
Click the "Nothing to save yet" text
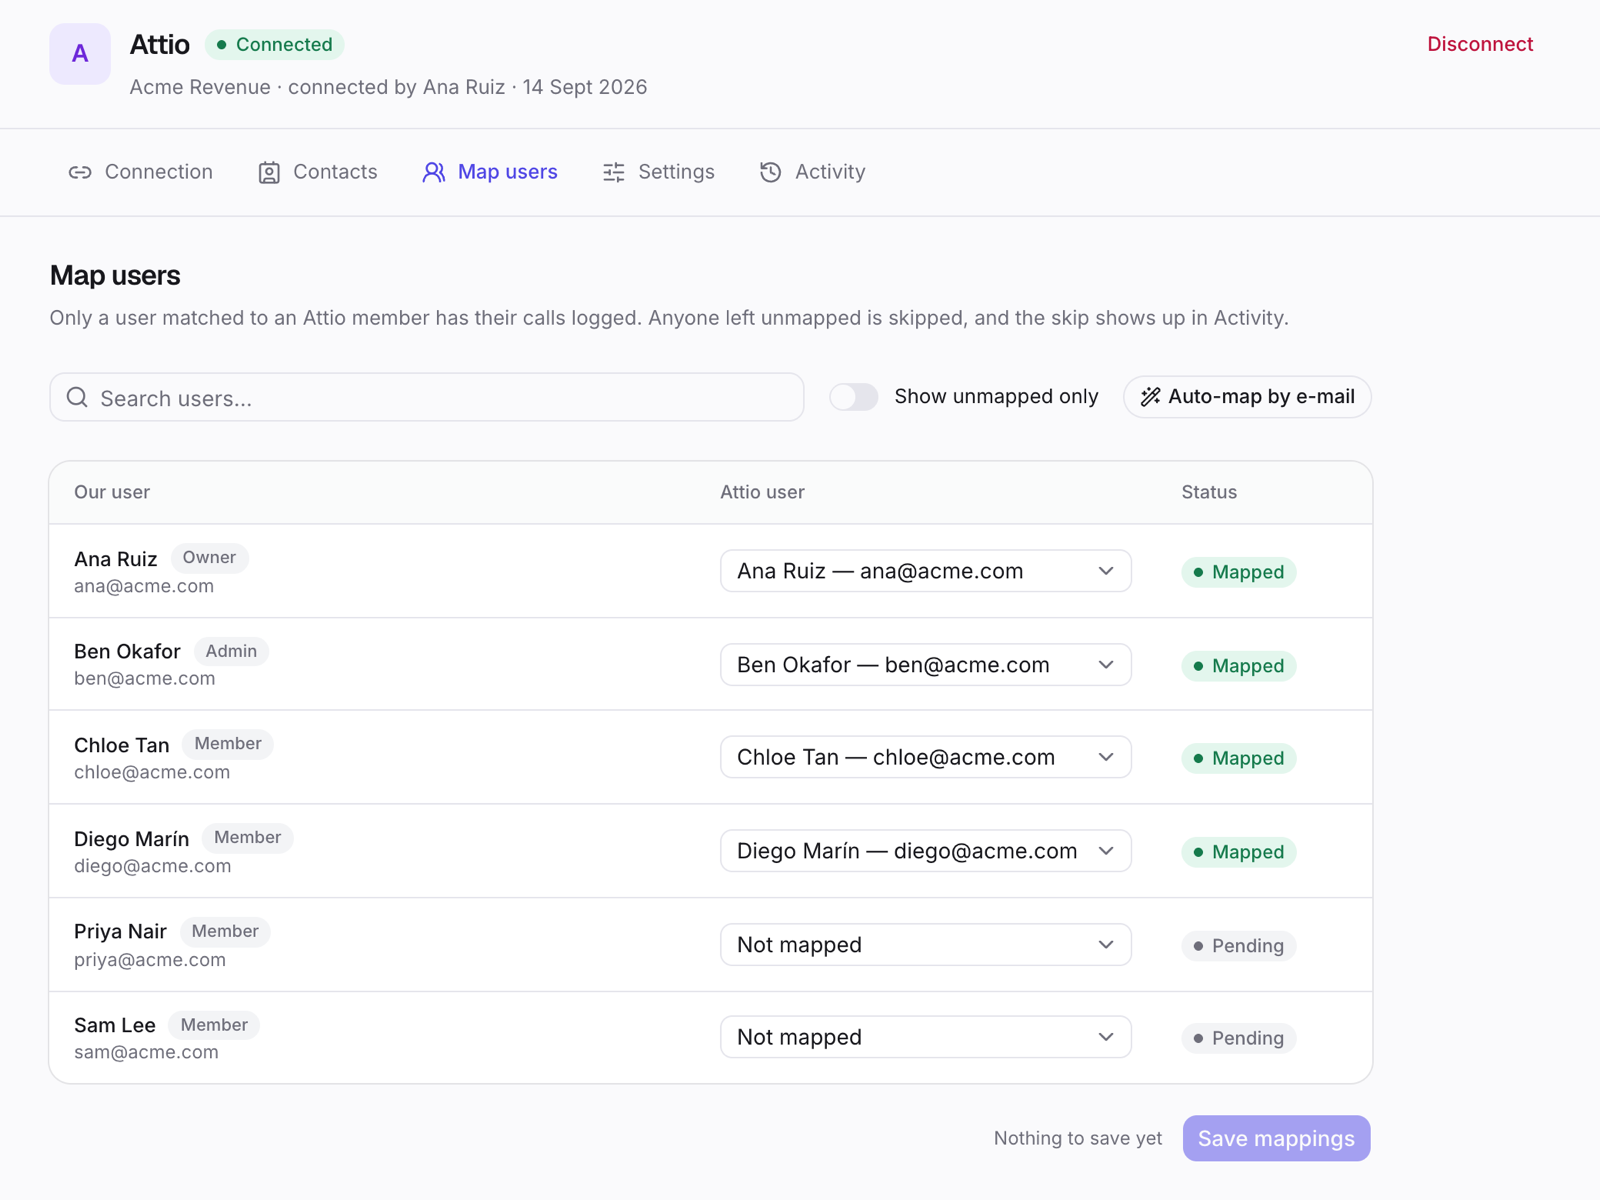pos(1078,1138)
